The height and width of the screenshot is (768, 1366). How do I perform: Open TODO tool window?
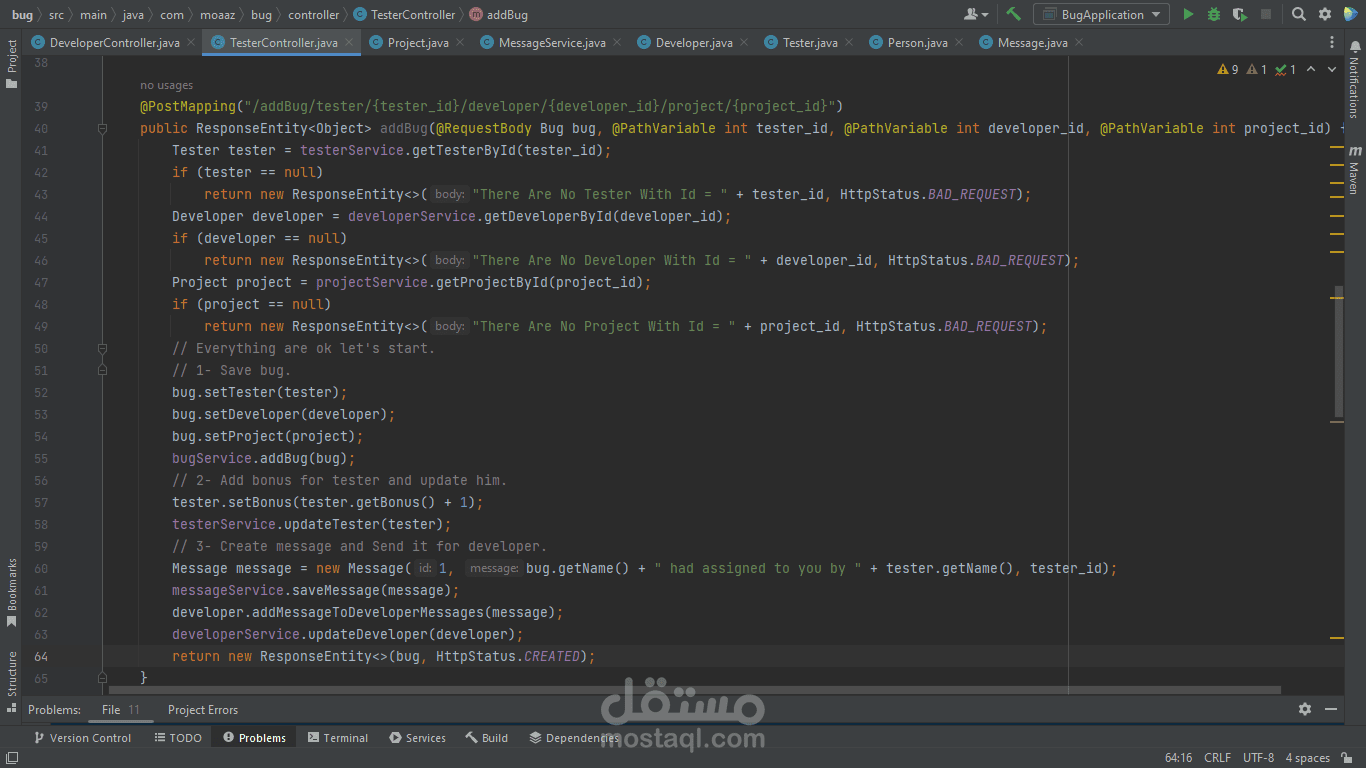point(178,738)
